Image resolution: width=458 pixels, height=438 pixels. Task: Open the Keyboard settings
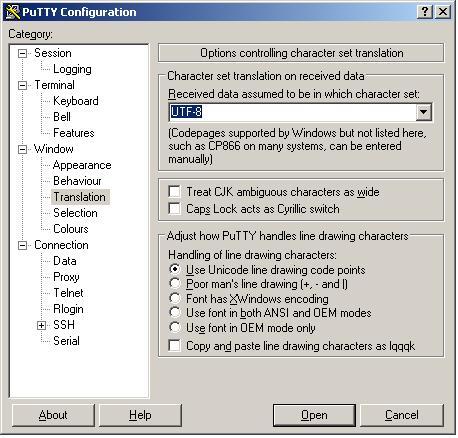click(x=76, y=101)
